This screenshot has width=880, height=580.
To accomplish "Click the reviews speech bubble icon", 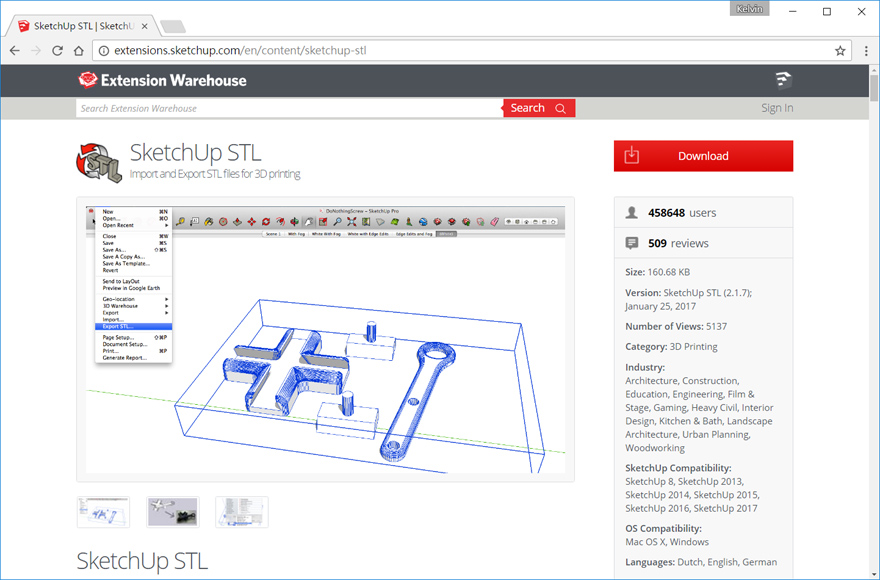I will click(x=631, y=243).
